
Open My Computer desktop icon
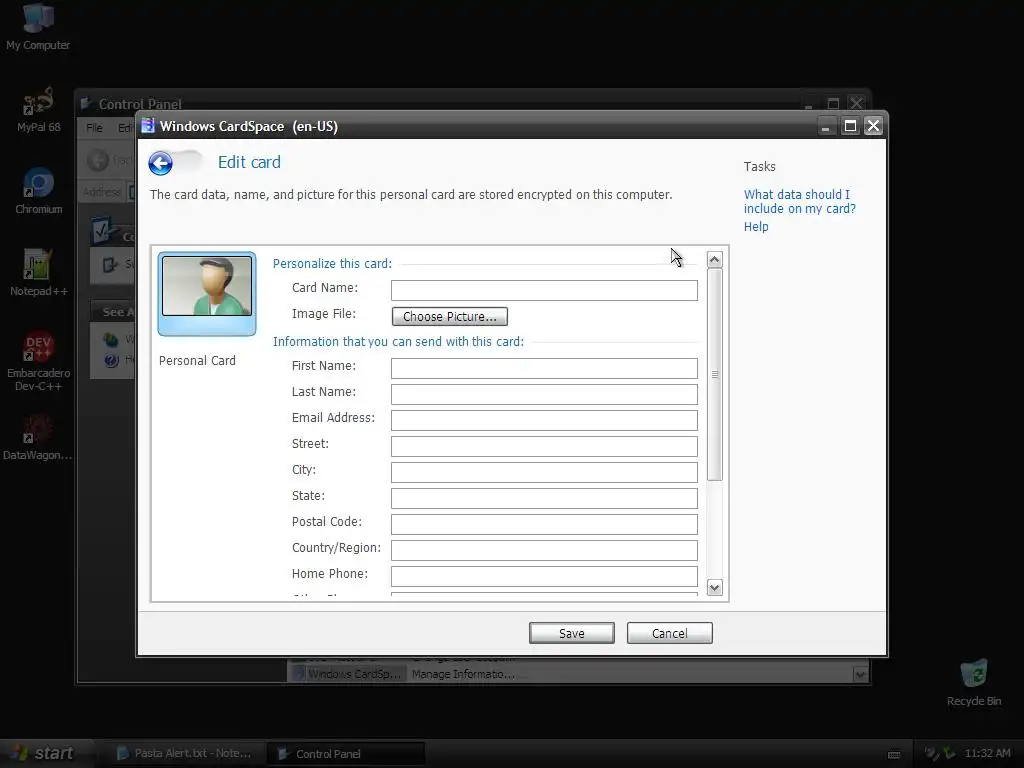38,27
